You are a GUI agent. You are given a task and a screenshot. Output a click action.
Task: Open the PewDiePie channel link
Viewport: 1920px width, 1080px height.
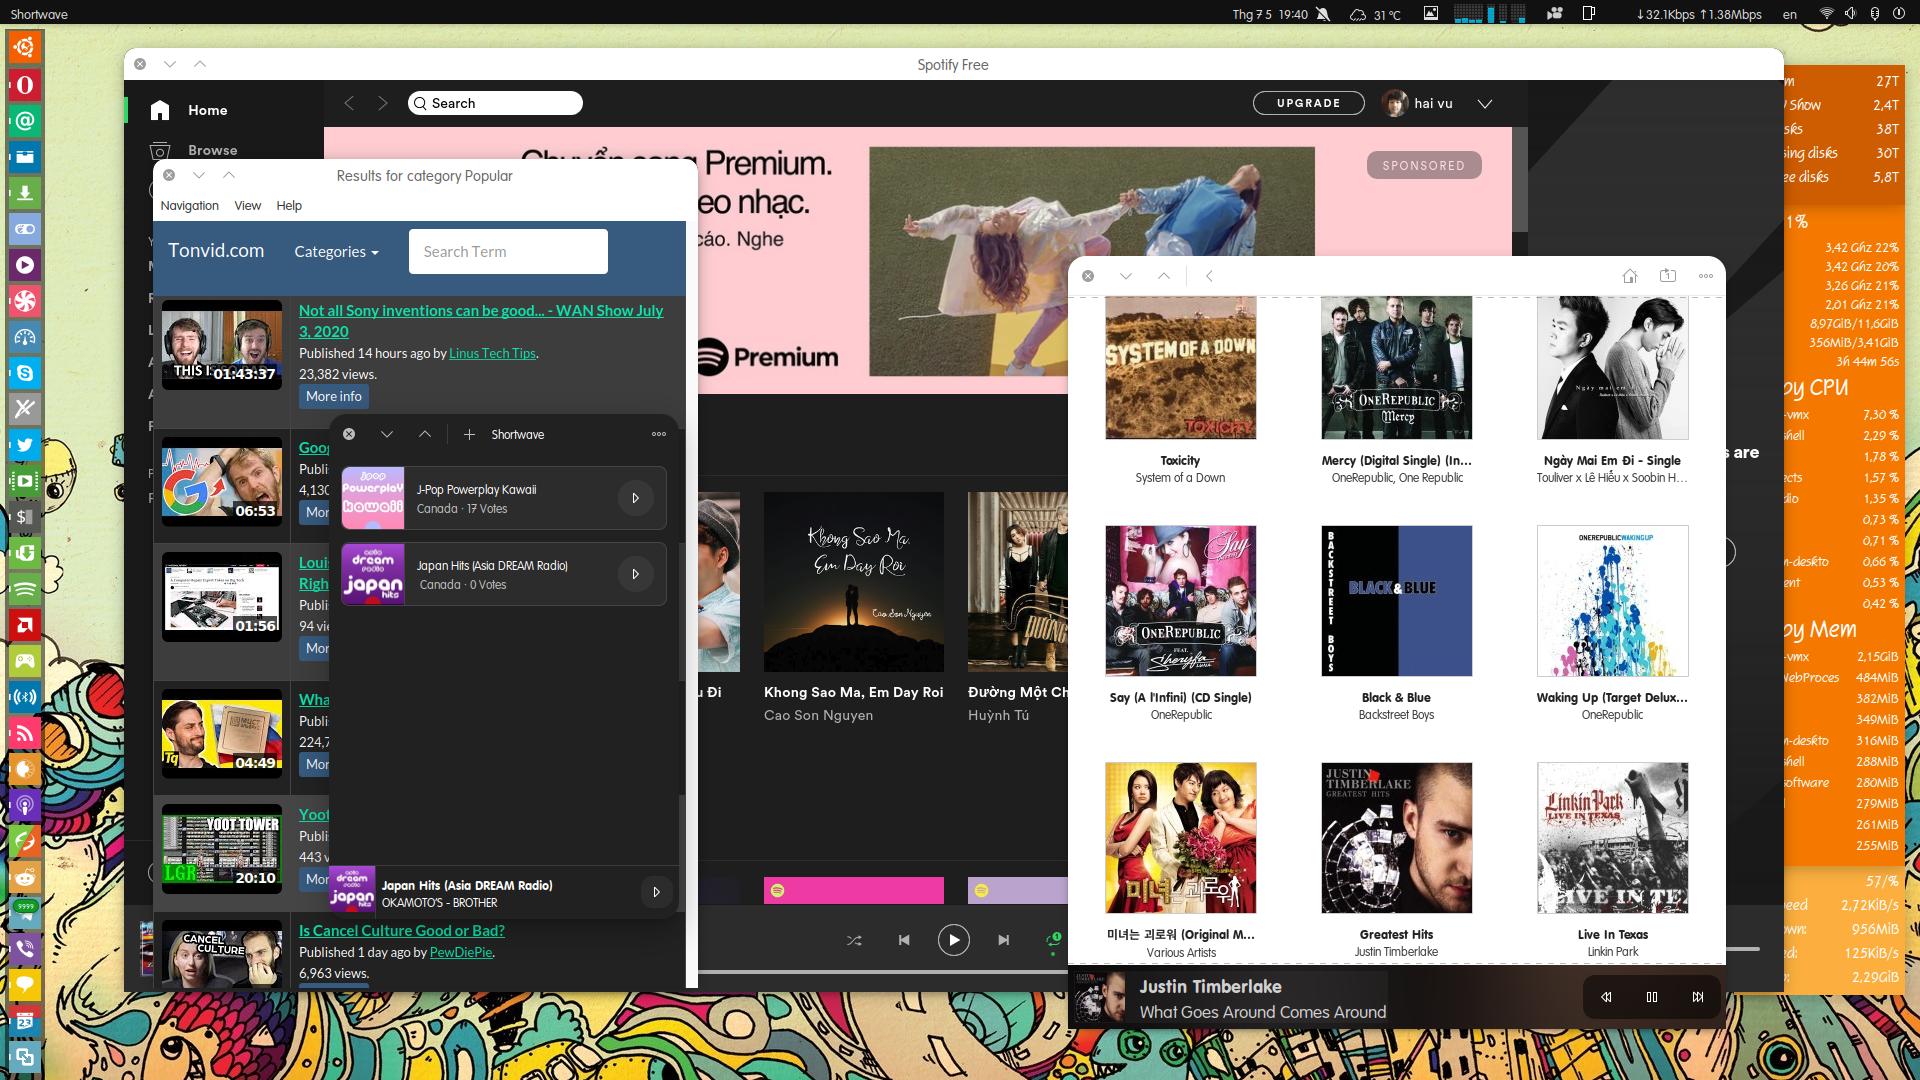pyautogui.click(x=461, y=952)
